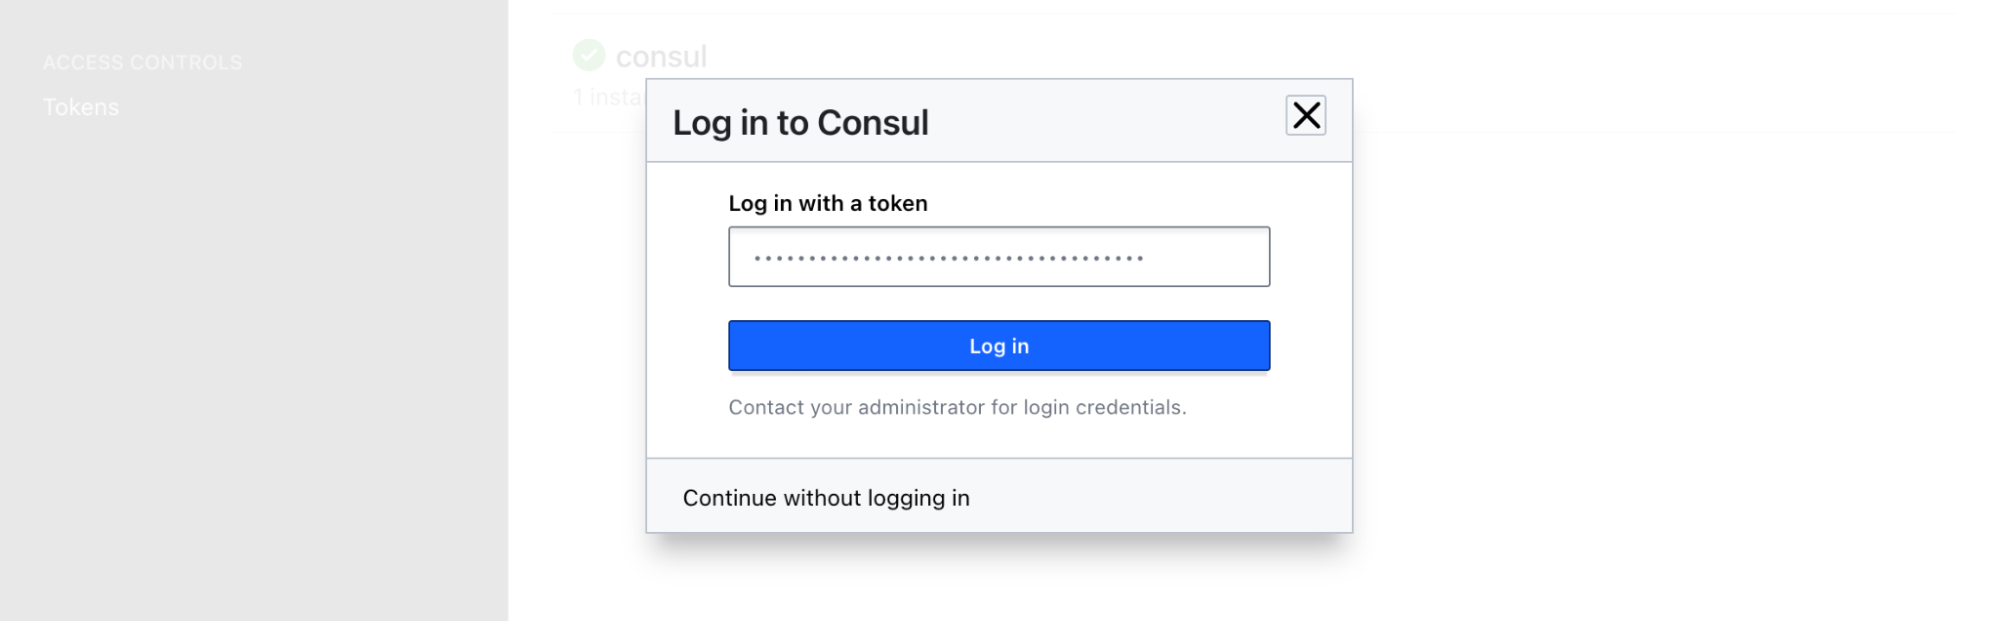Open Tokens in the sidebar
Viewport: 1999px width, 621px height.
point(81,107)
